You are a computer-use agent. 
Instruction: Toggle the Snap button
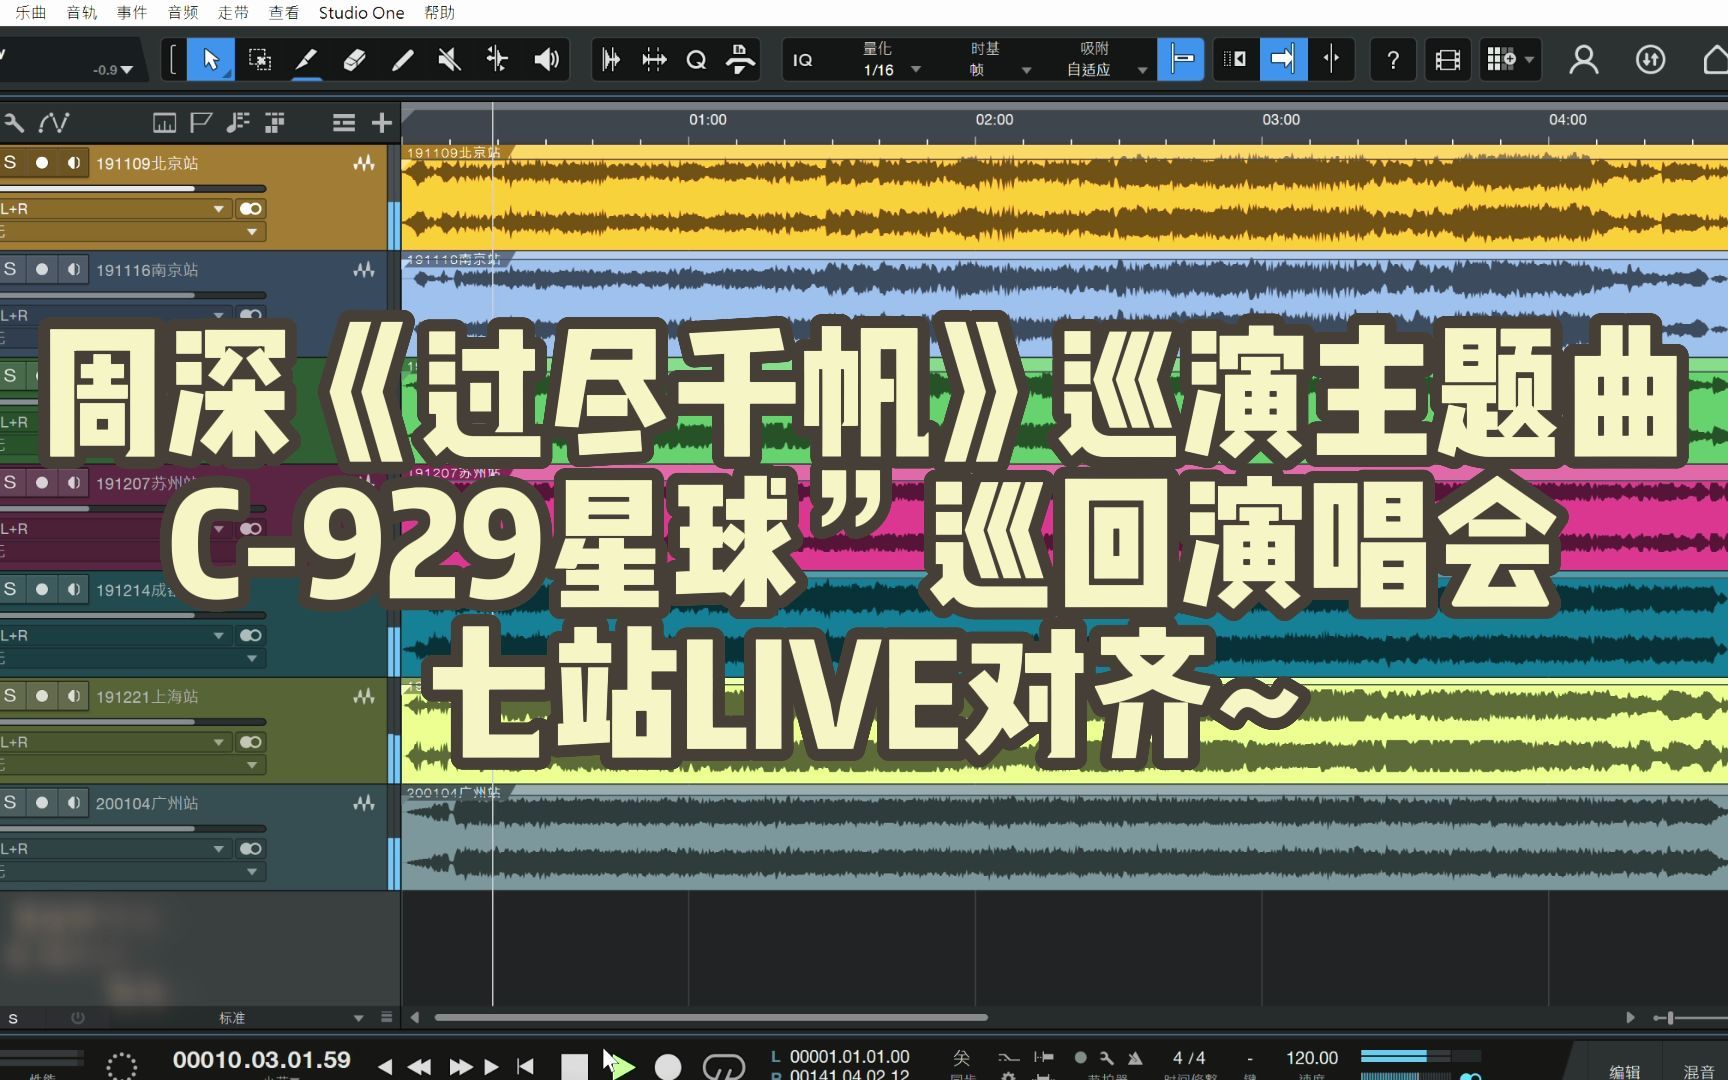pos(1181,60)
